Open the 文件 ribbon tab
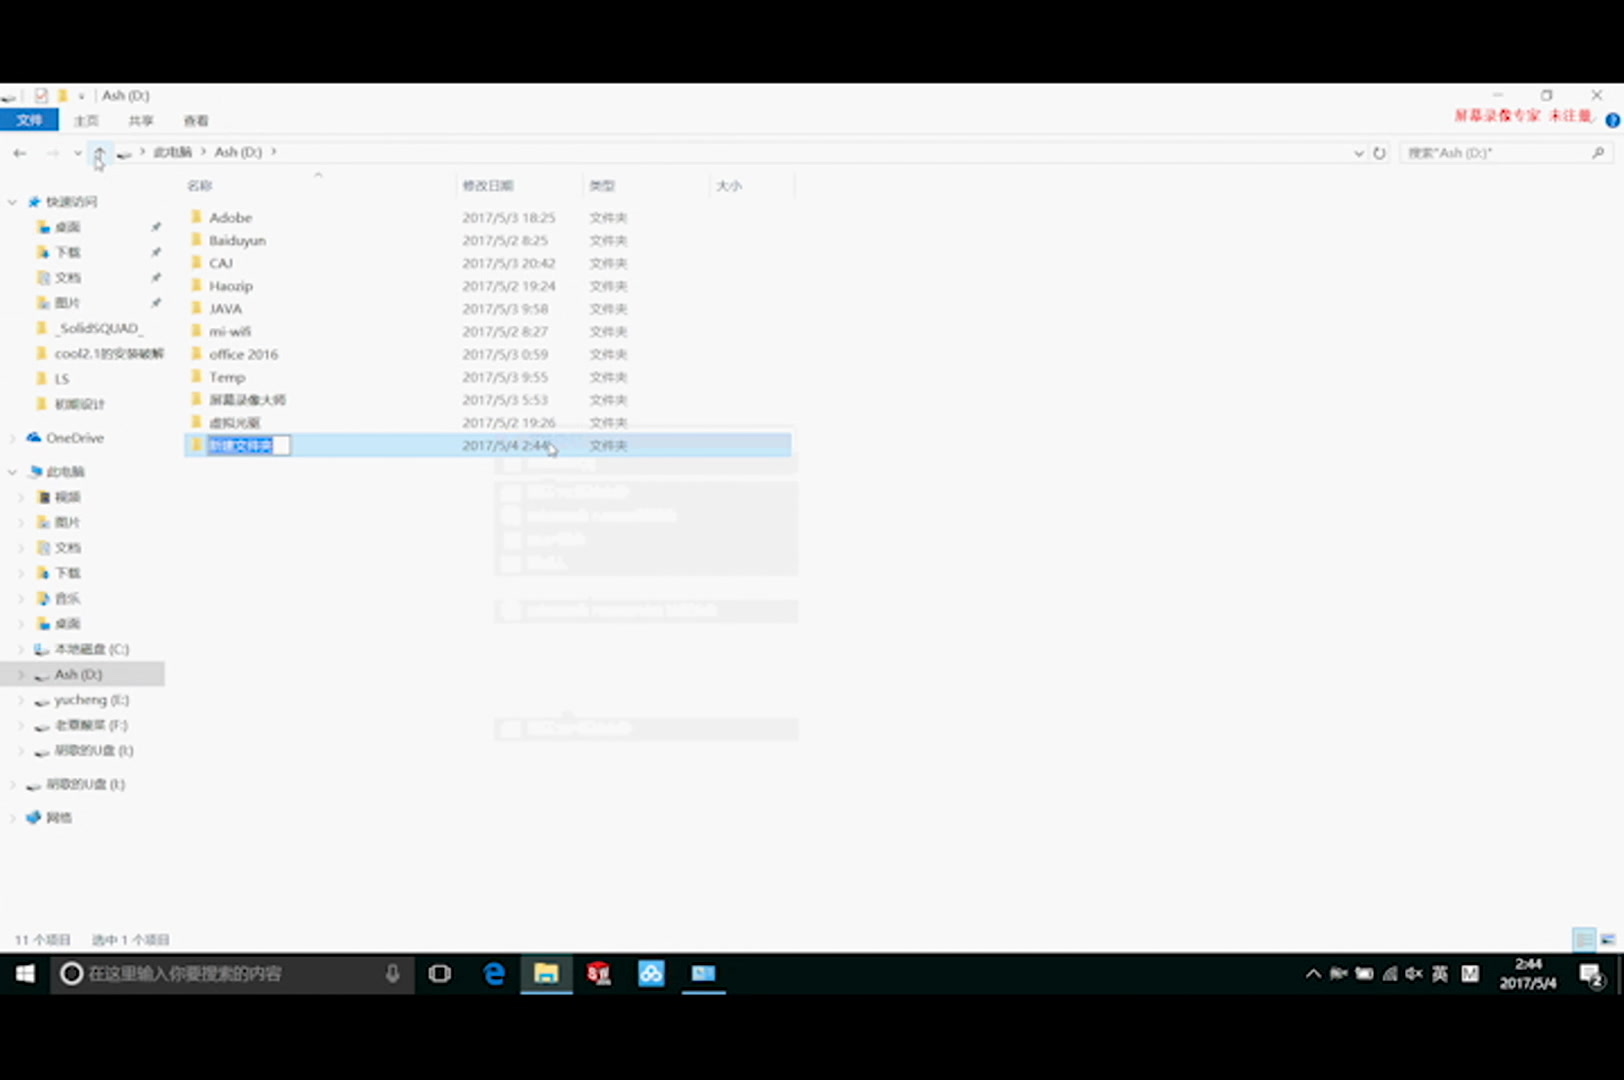 [29, 120]
